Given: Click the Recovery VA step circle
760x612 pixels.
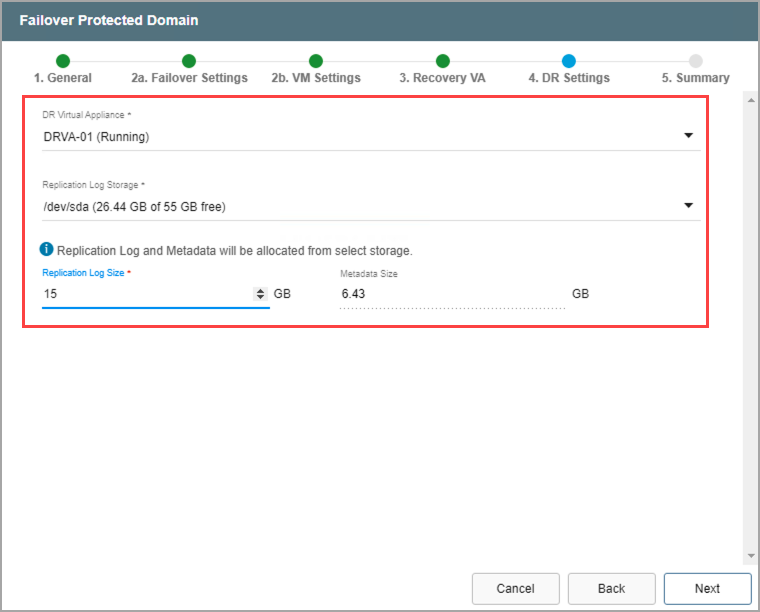Looking at the screenshot, I should tap(443, 61).
